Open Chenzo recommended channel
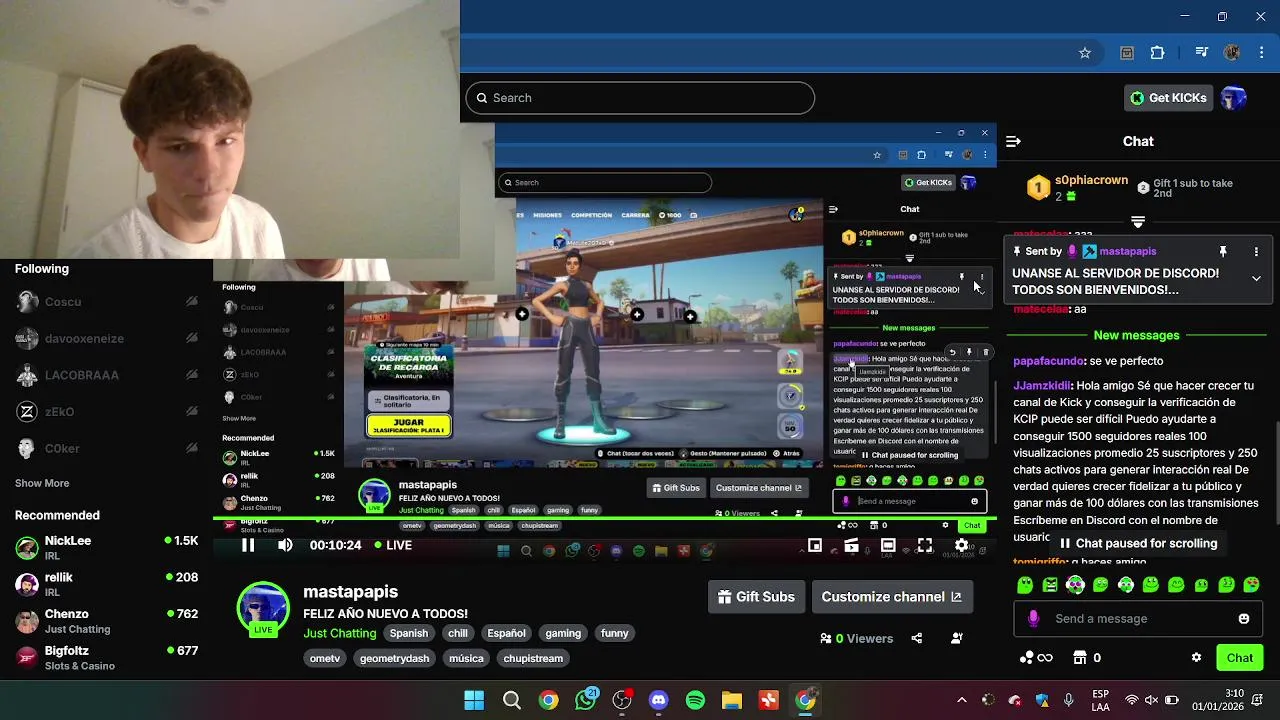Image resolution: width=1280 pixels, height=720 pixels. [x=106, y=620]
